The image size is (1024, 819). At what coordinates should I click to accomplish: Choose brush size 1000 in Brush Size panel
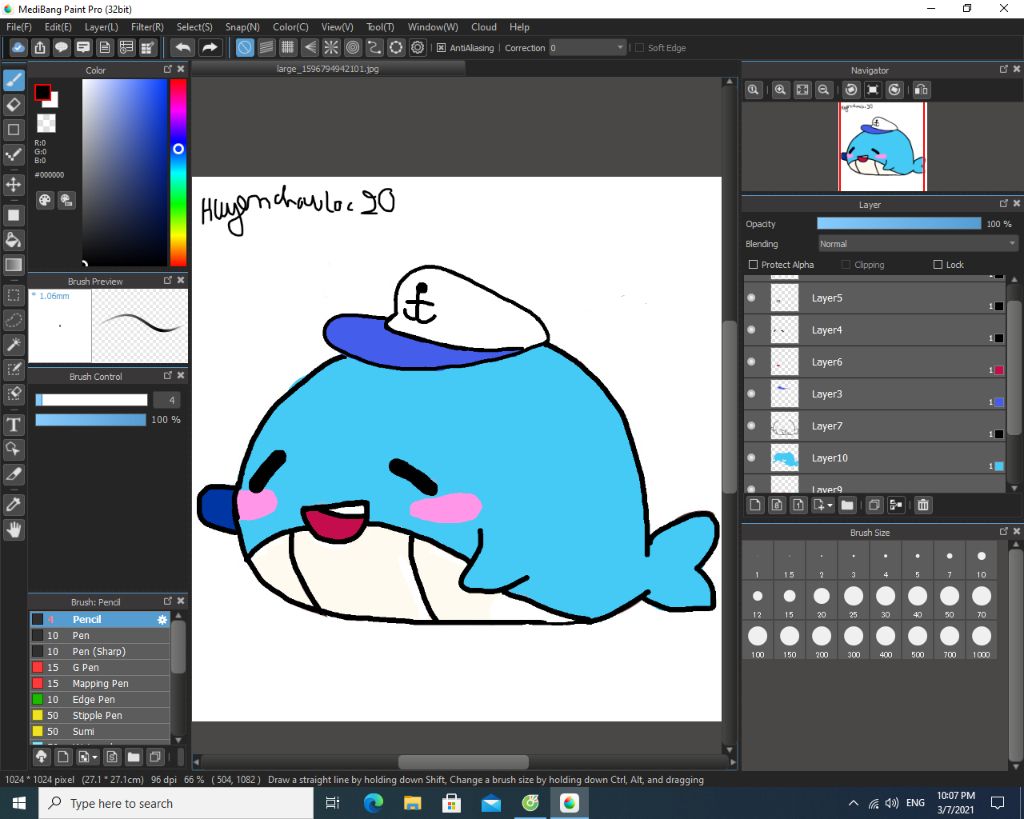981,641
